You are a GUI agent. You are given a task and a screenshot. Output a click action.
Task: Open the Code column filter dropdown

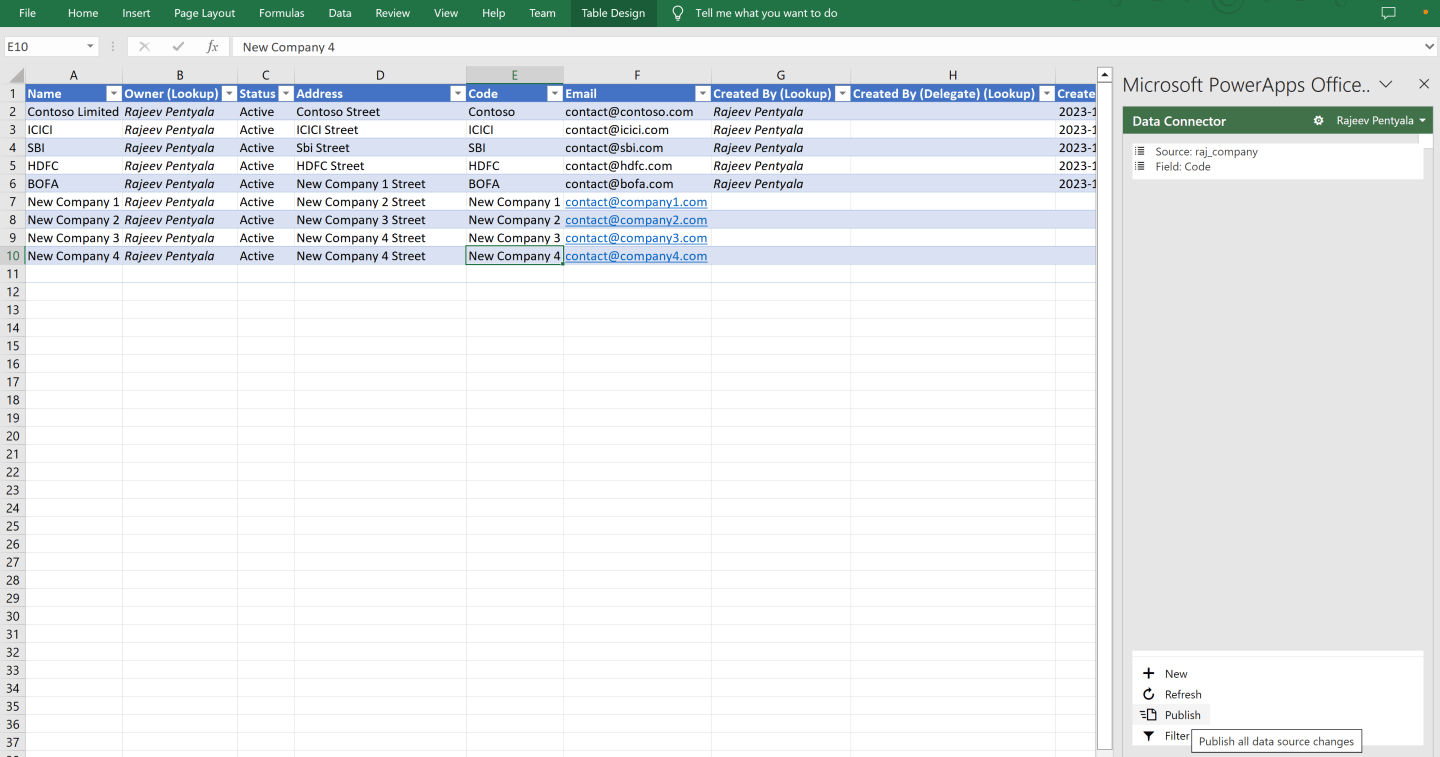(553, 93)
